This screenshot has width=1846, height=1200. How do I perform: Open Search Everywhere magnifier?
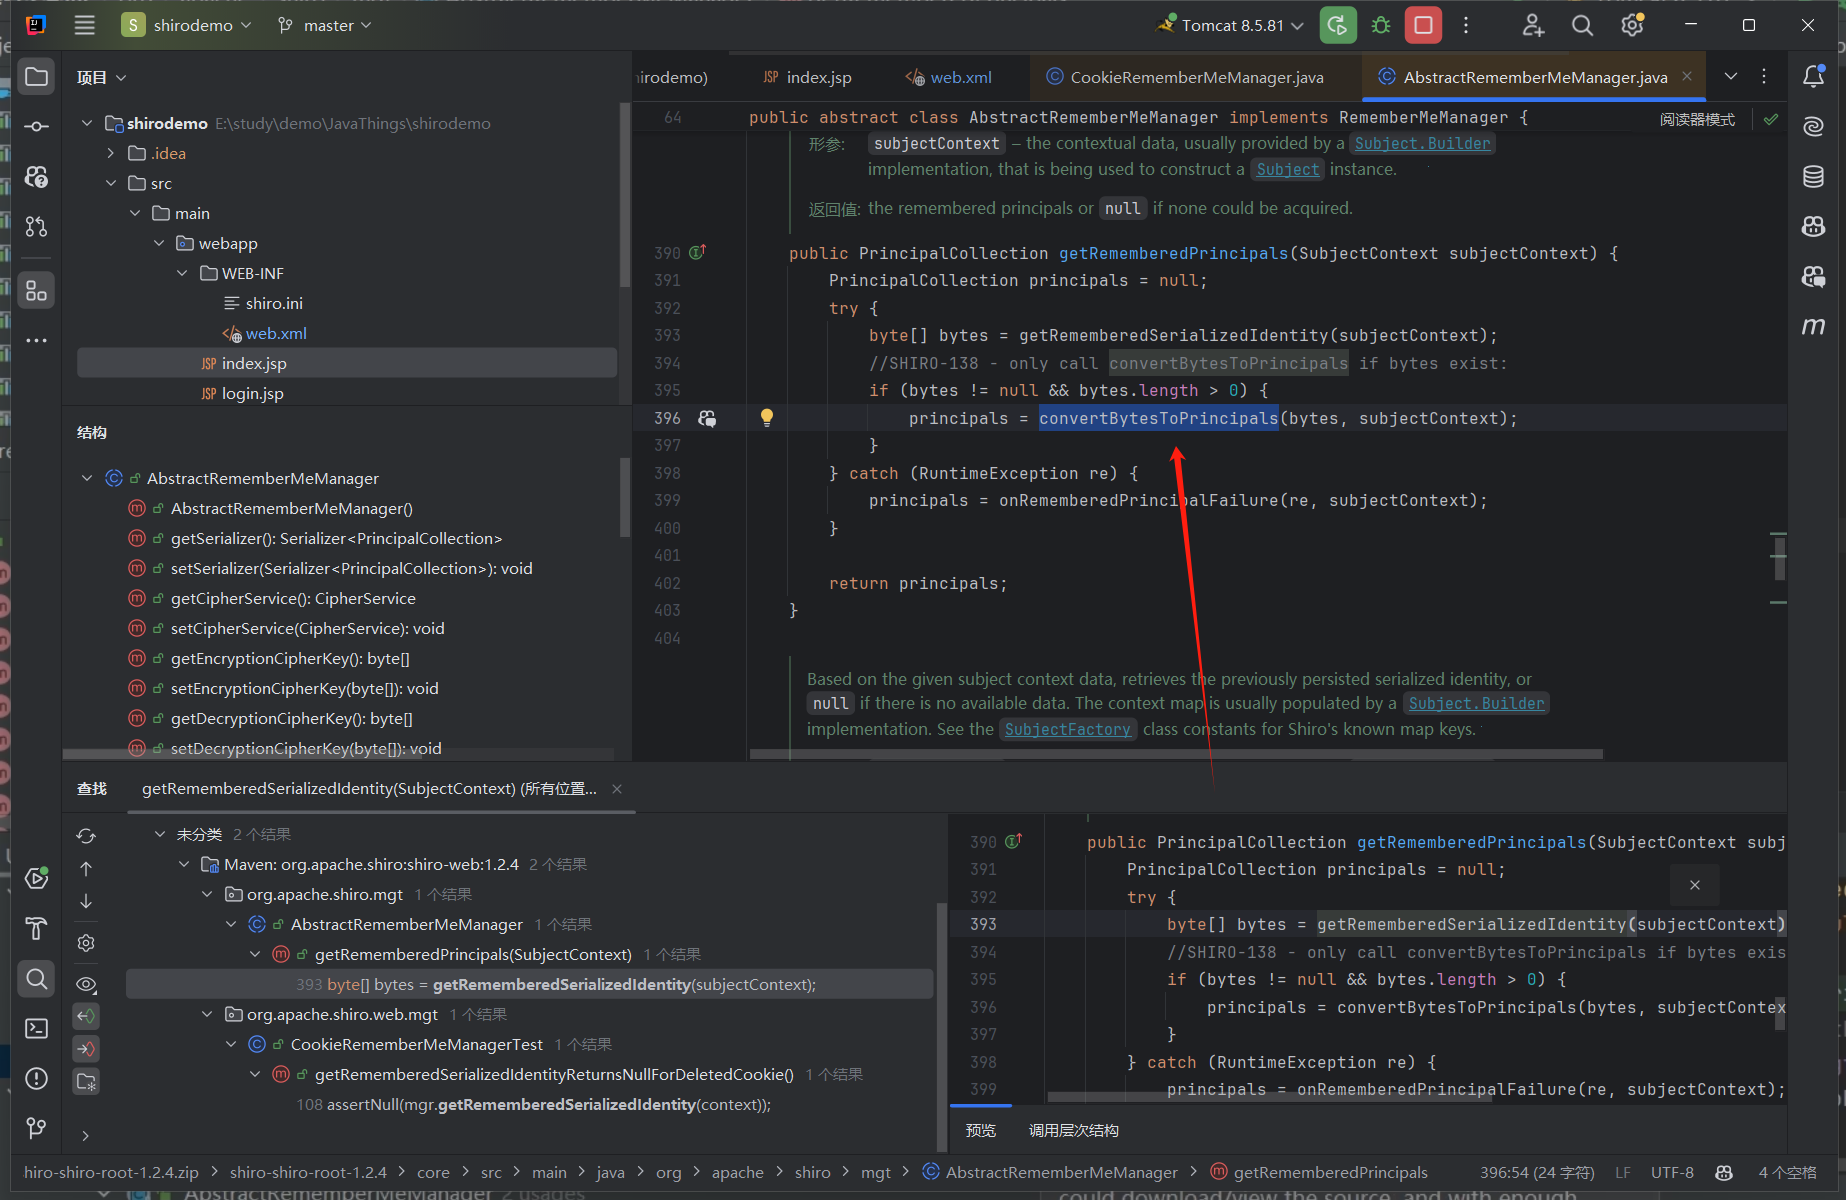(1582, 25)
